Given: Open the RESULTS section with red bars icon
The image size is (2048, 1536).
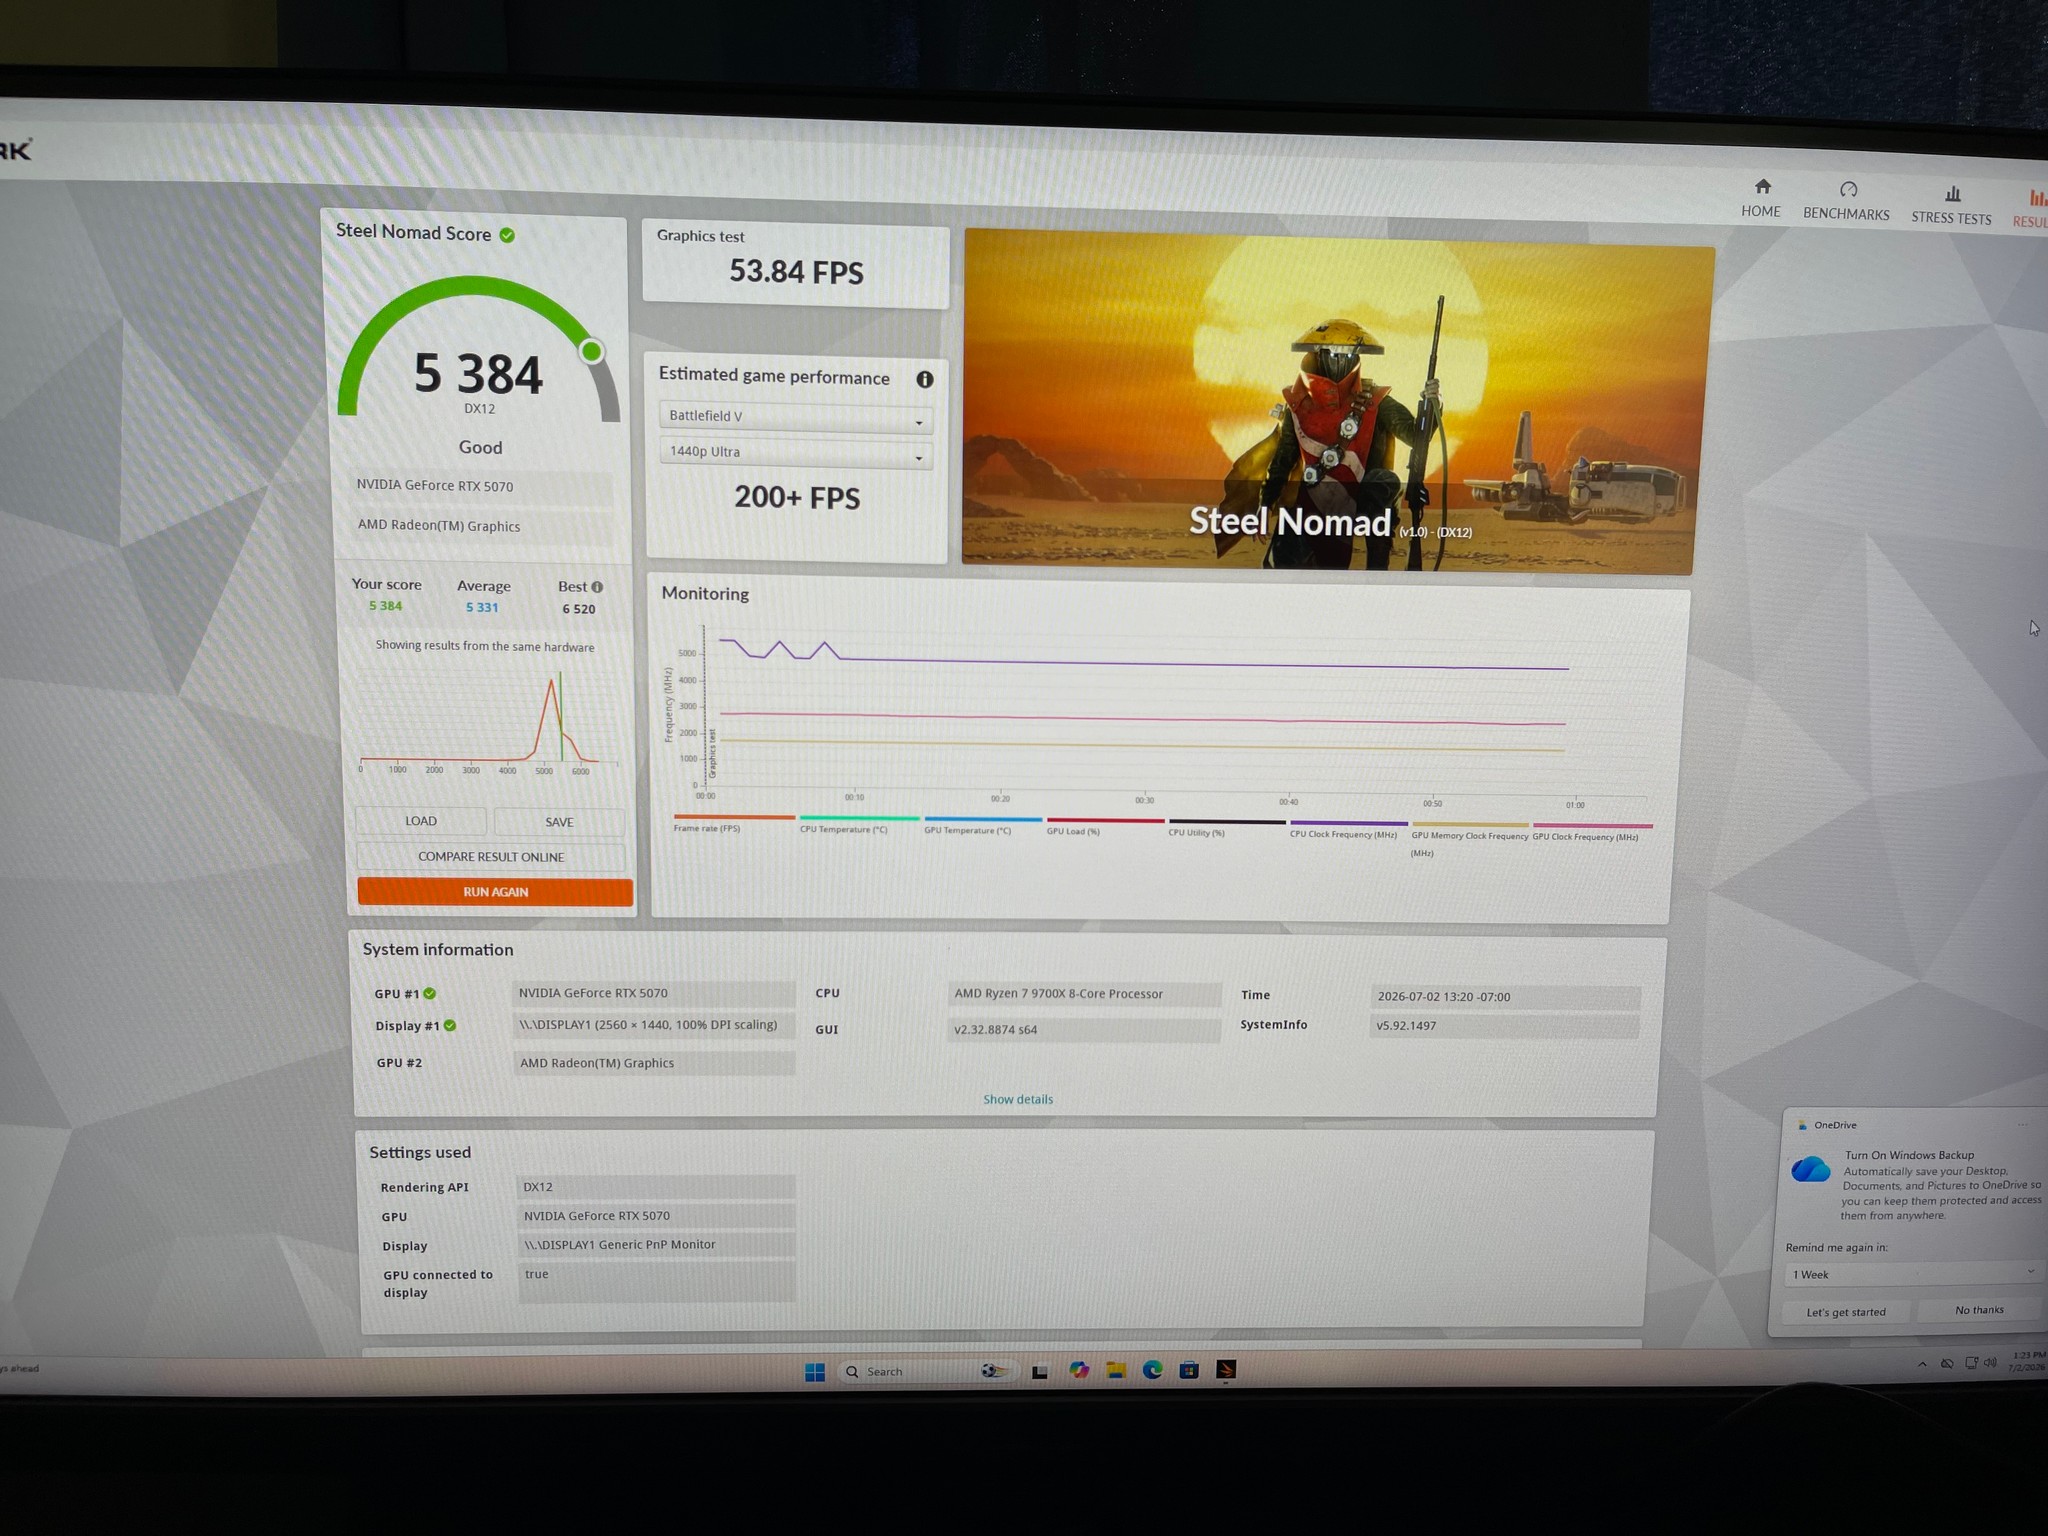Looking at the screenshot, I should coord(2030,209).
